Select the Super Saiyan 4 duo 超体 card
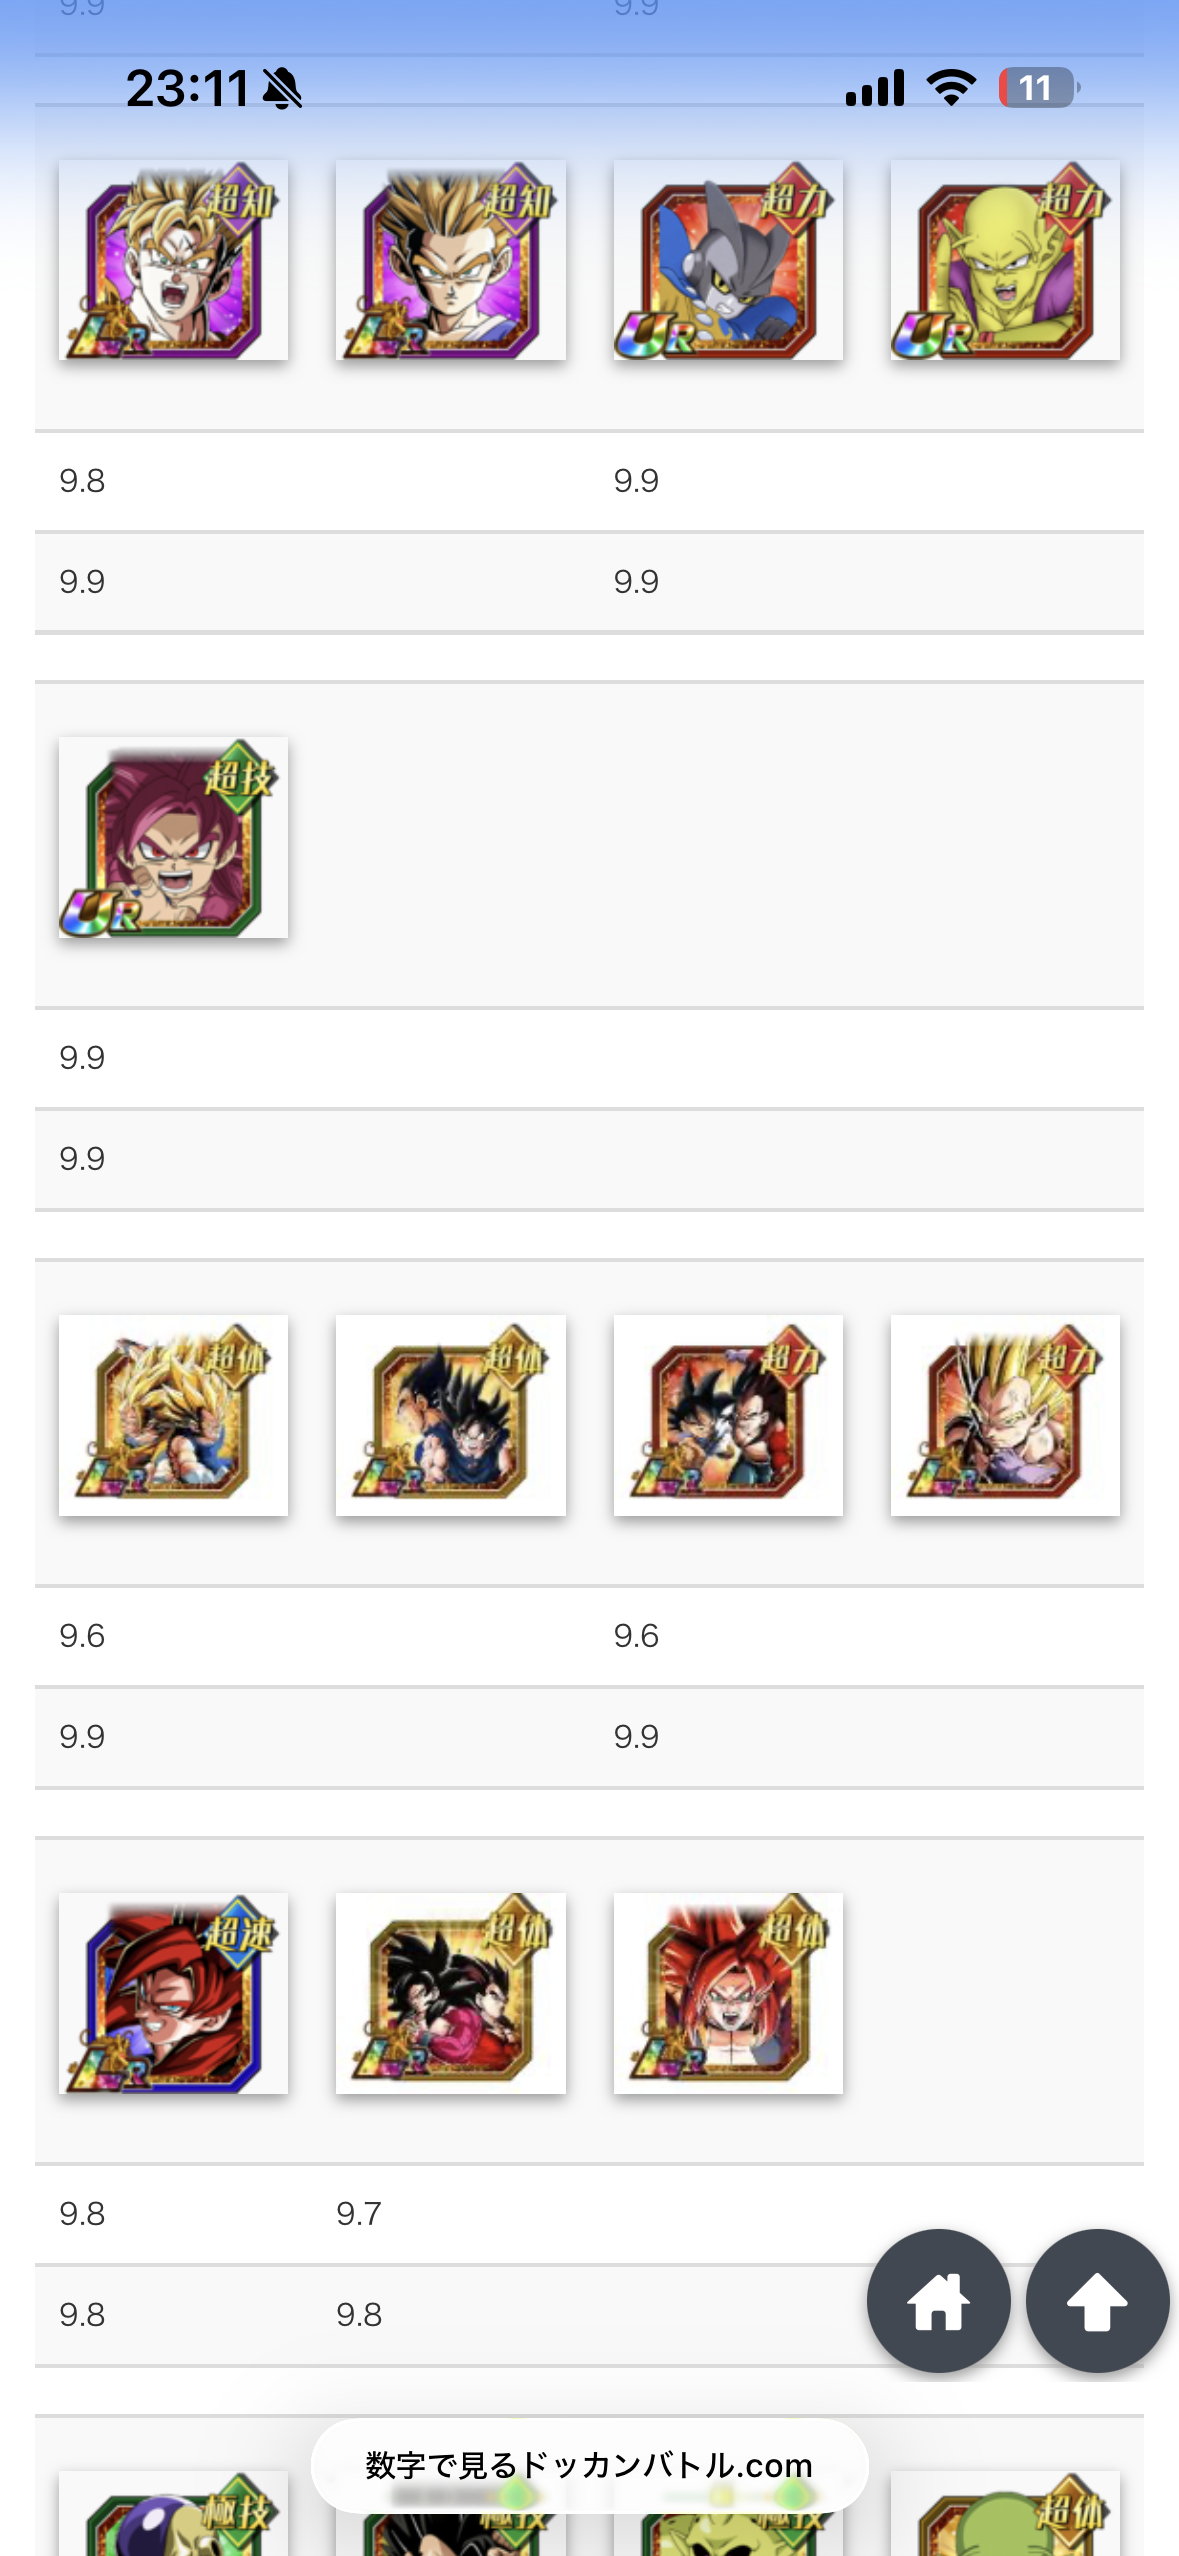 point(451,1993)
